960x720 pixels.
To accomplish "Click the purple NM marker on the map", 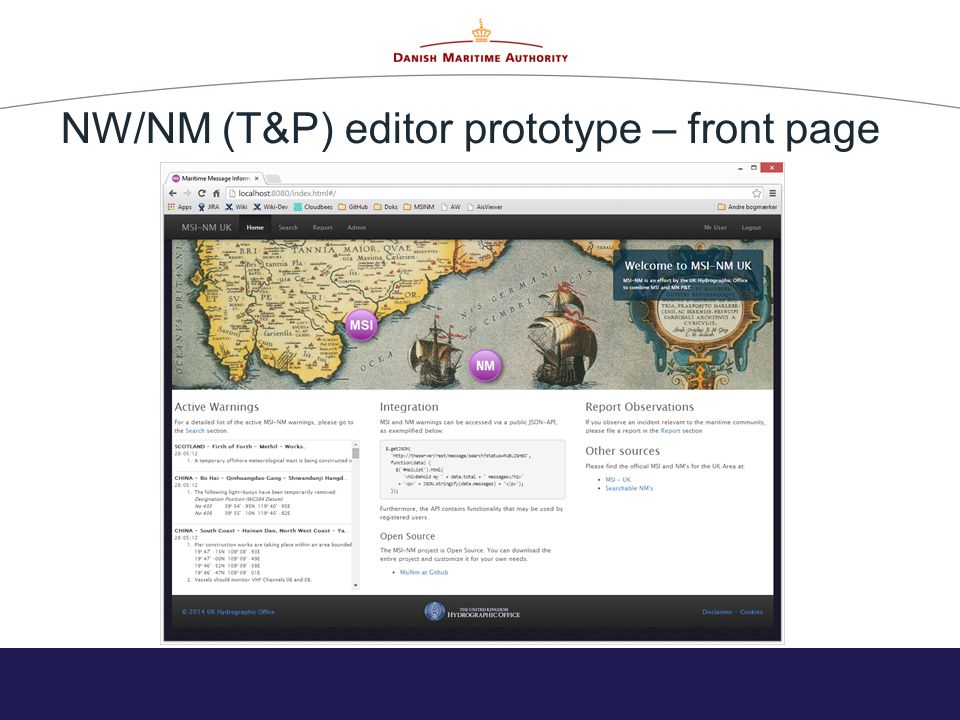I will [485, 366].
